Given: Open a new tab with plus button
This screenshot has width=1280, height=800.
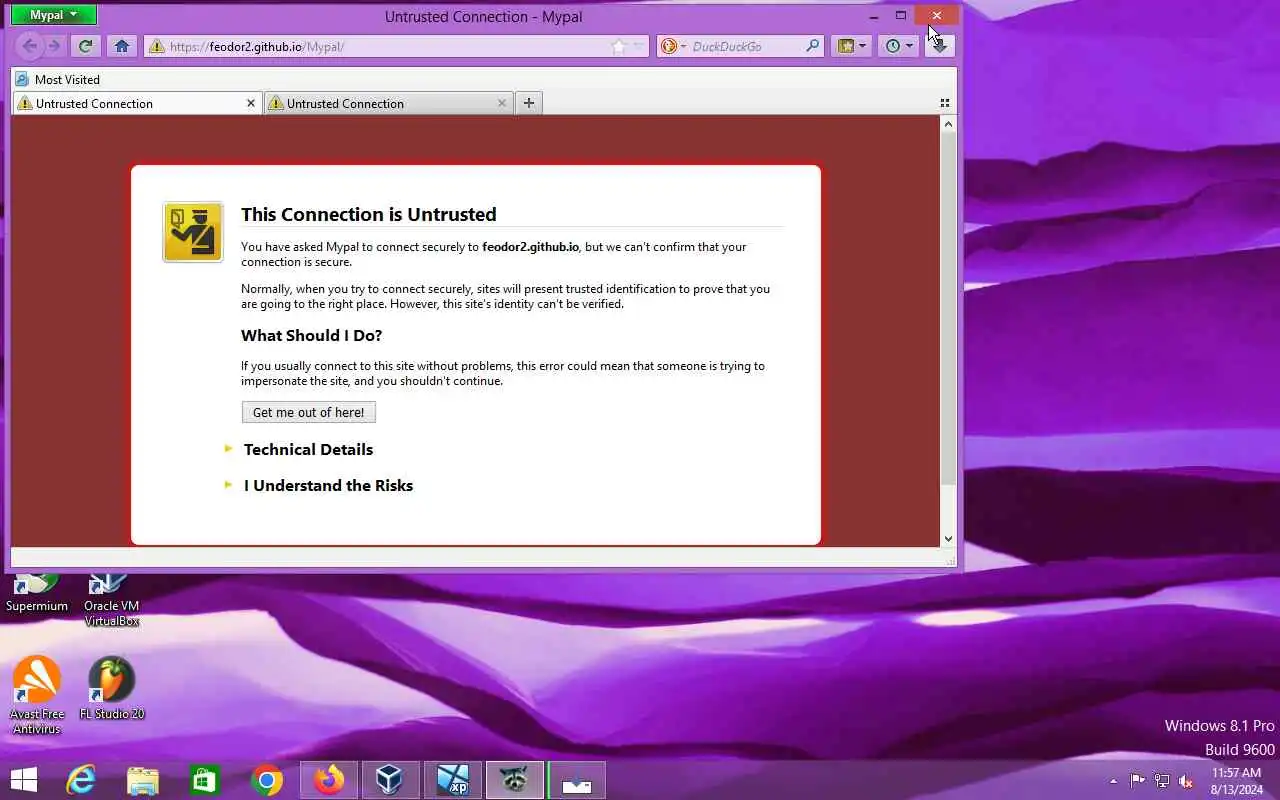Looking at the screenshot, I should 529,102.
